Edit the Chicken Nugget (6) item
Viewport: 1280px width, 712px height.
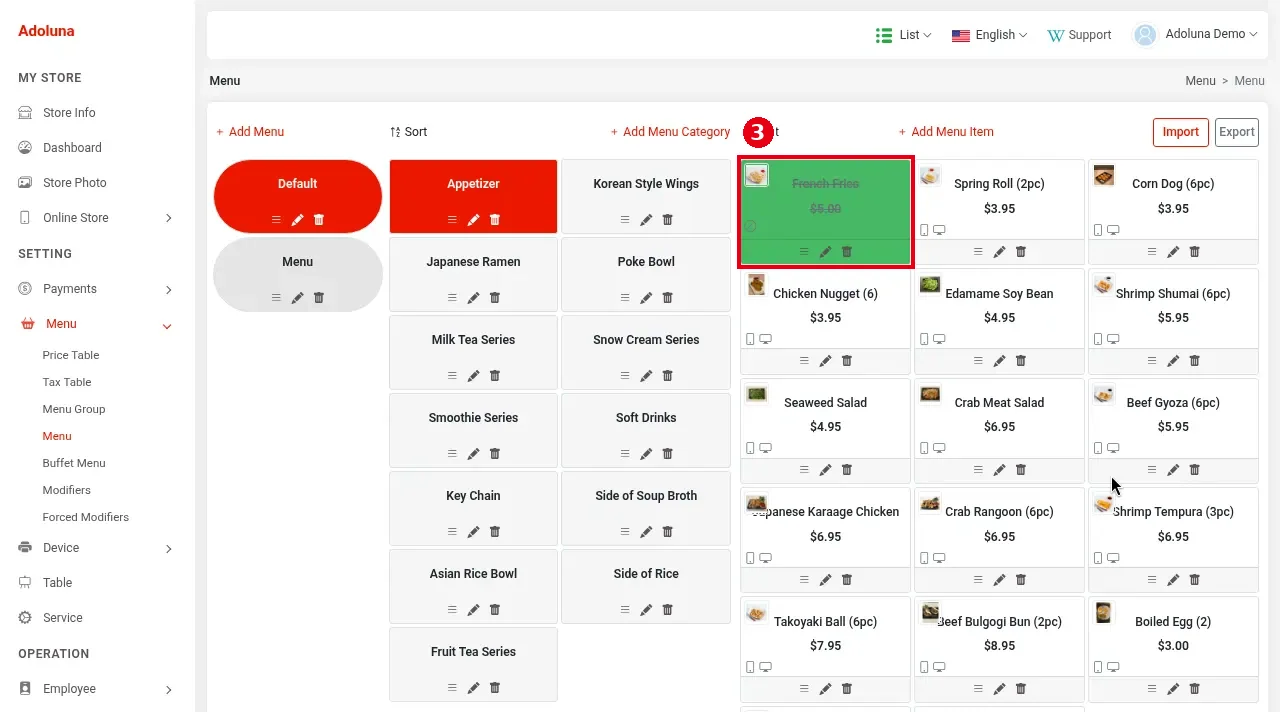[825, 361]
